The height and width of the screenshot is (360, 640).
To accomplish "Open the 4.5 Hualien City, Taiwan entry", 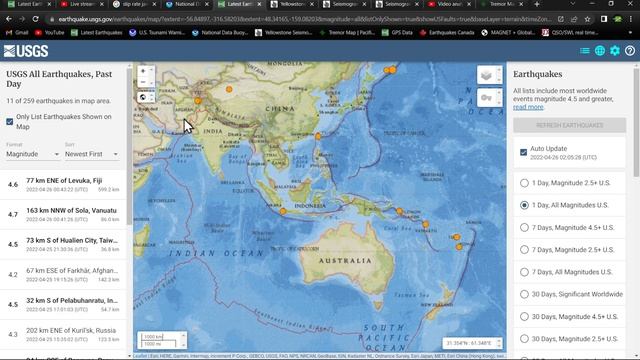I will (63, 244).
